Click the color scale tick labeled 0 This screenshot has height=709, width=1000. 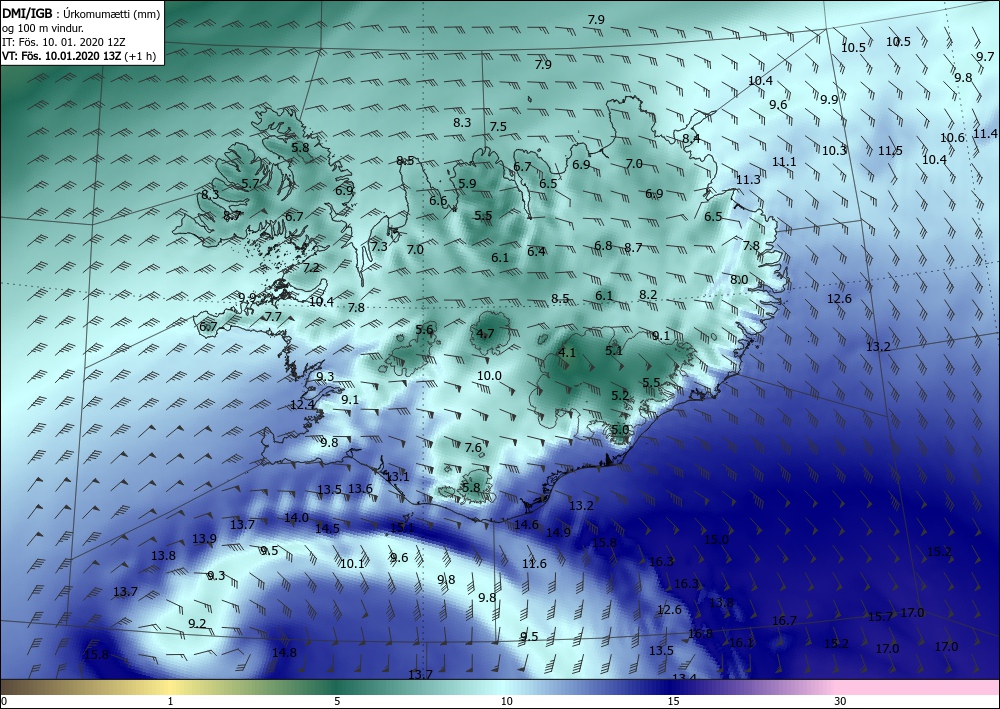tap(3, 701)
